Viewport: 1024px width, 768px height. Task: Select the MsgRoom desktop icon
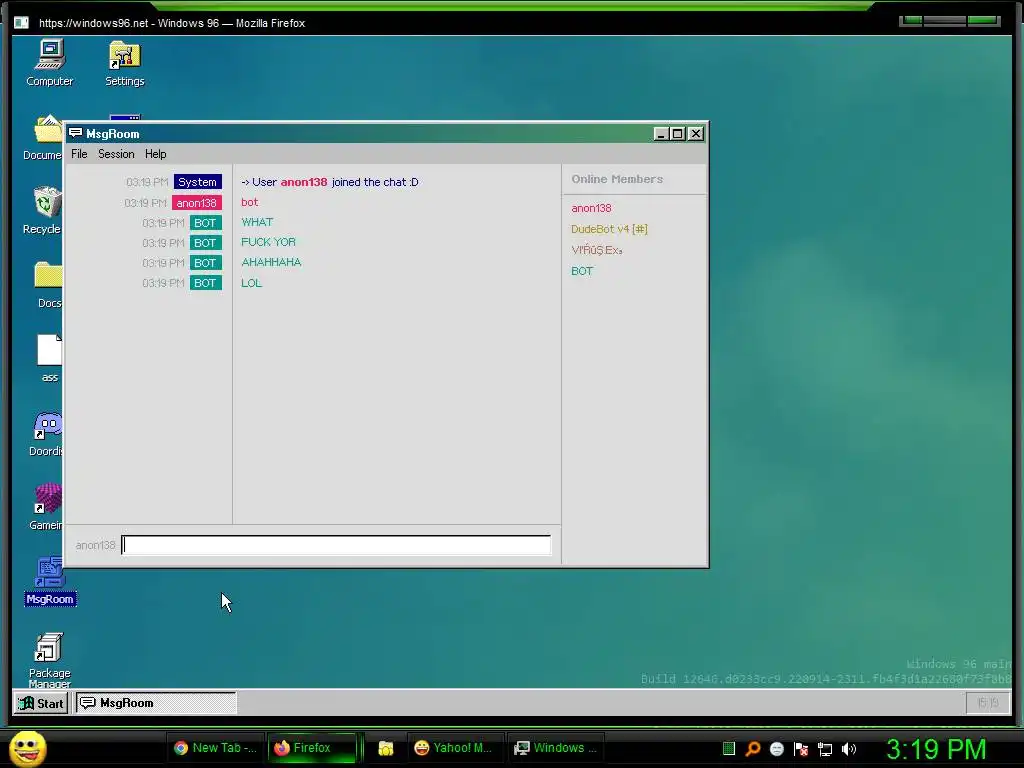coord(50,581)
